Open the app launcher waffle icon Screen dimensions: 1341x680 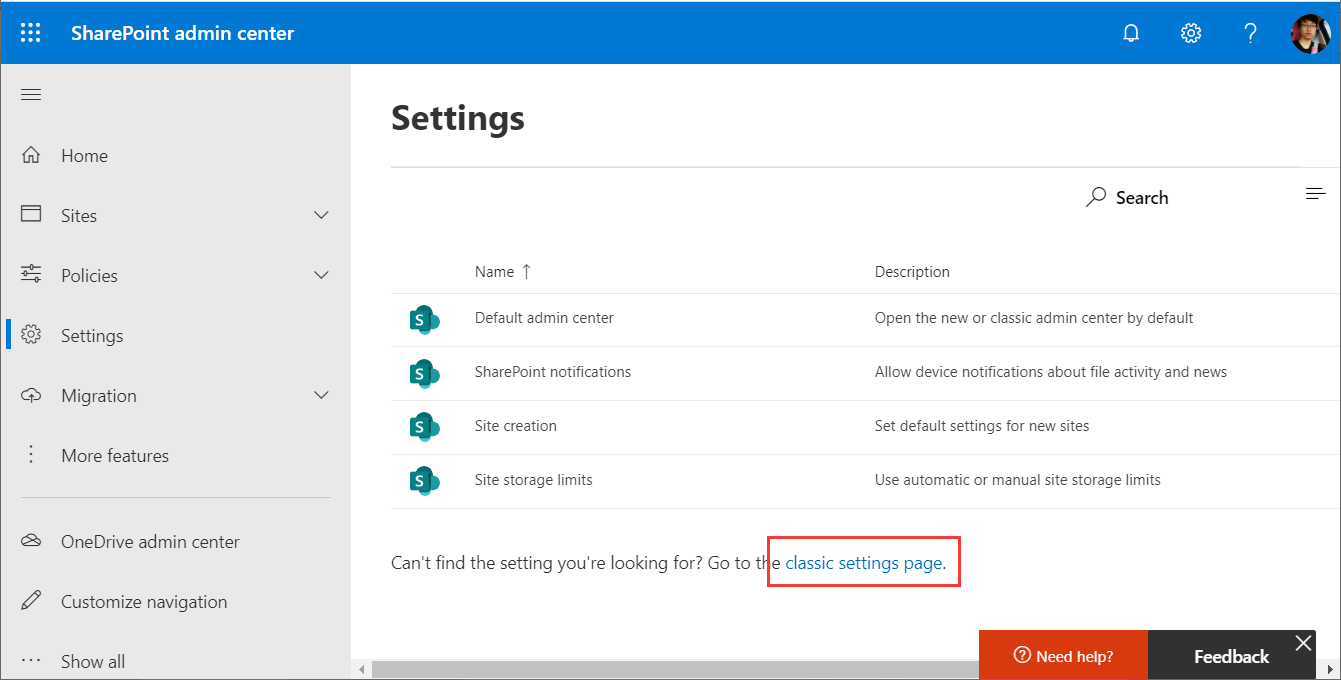pos(31,33)
